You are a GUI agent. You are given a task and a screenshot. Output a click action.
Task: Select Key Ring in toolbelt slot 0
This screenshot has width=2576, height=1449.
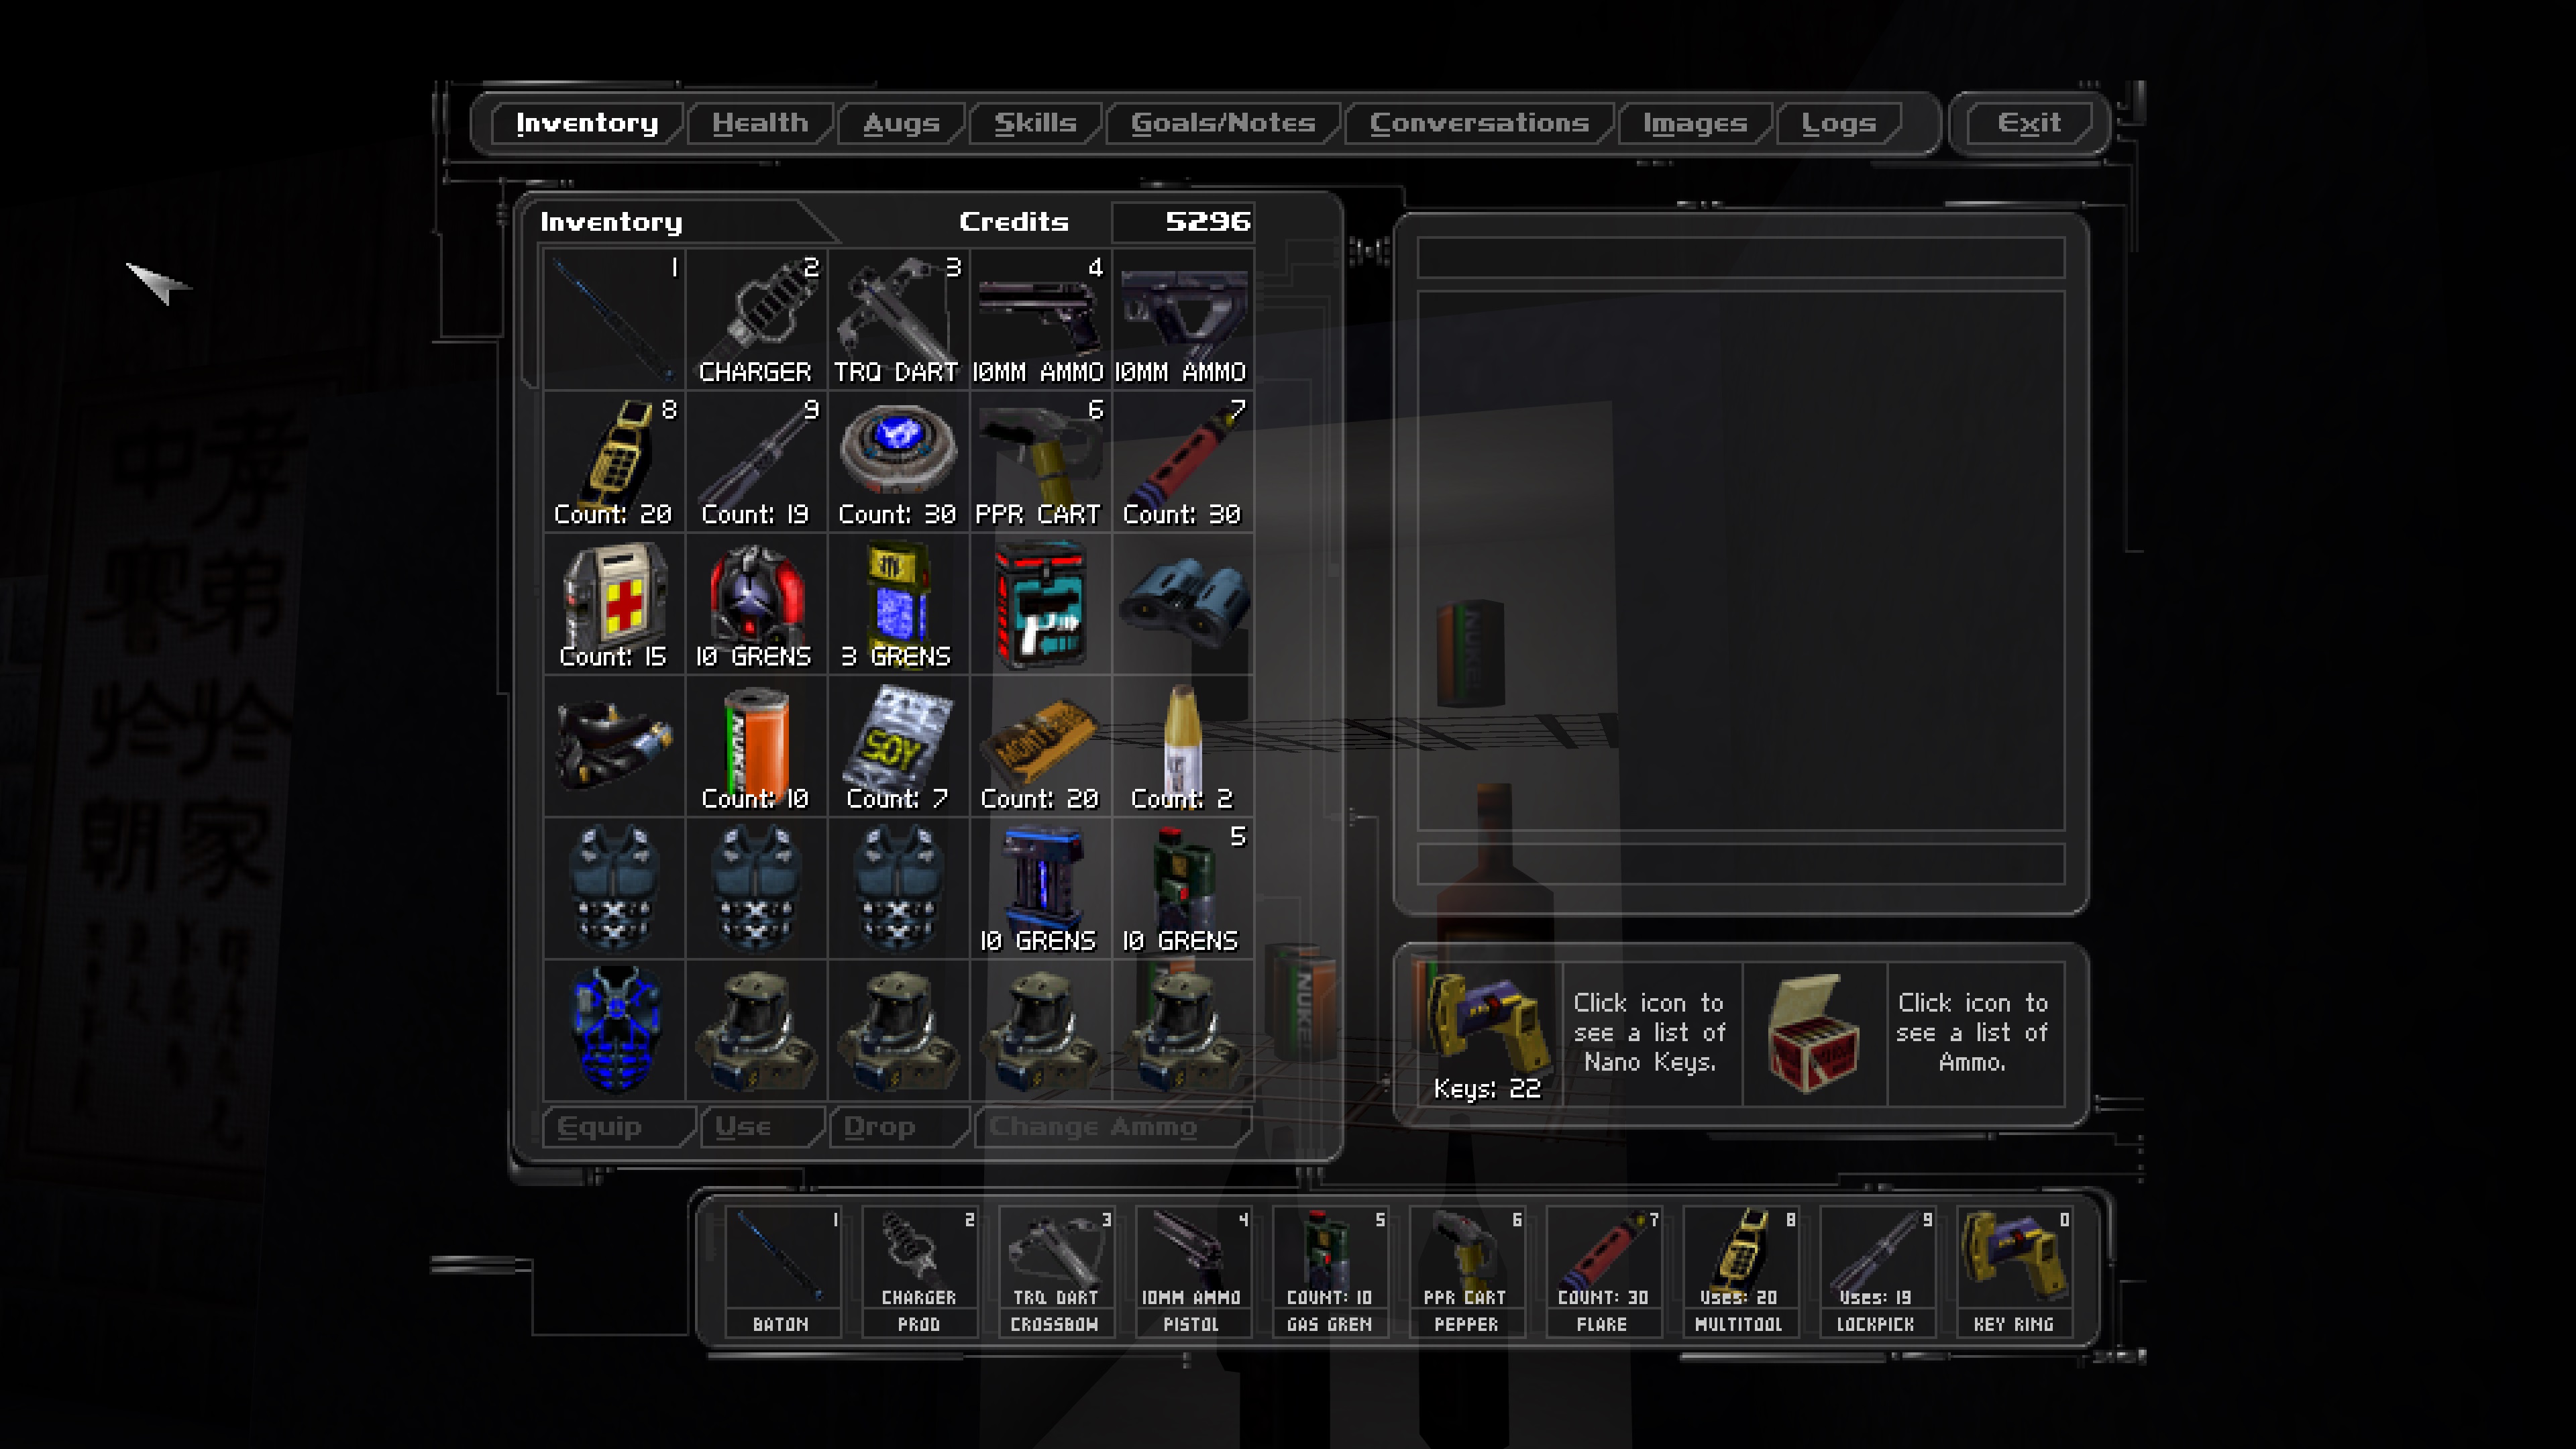[2014, 1271]
